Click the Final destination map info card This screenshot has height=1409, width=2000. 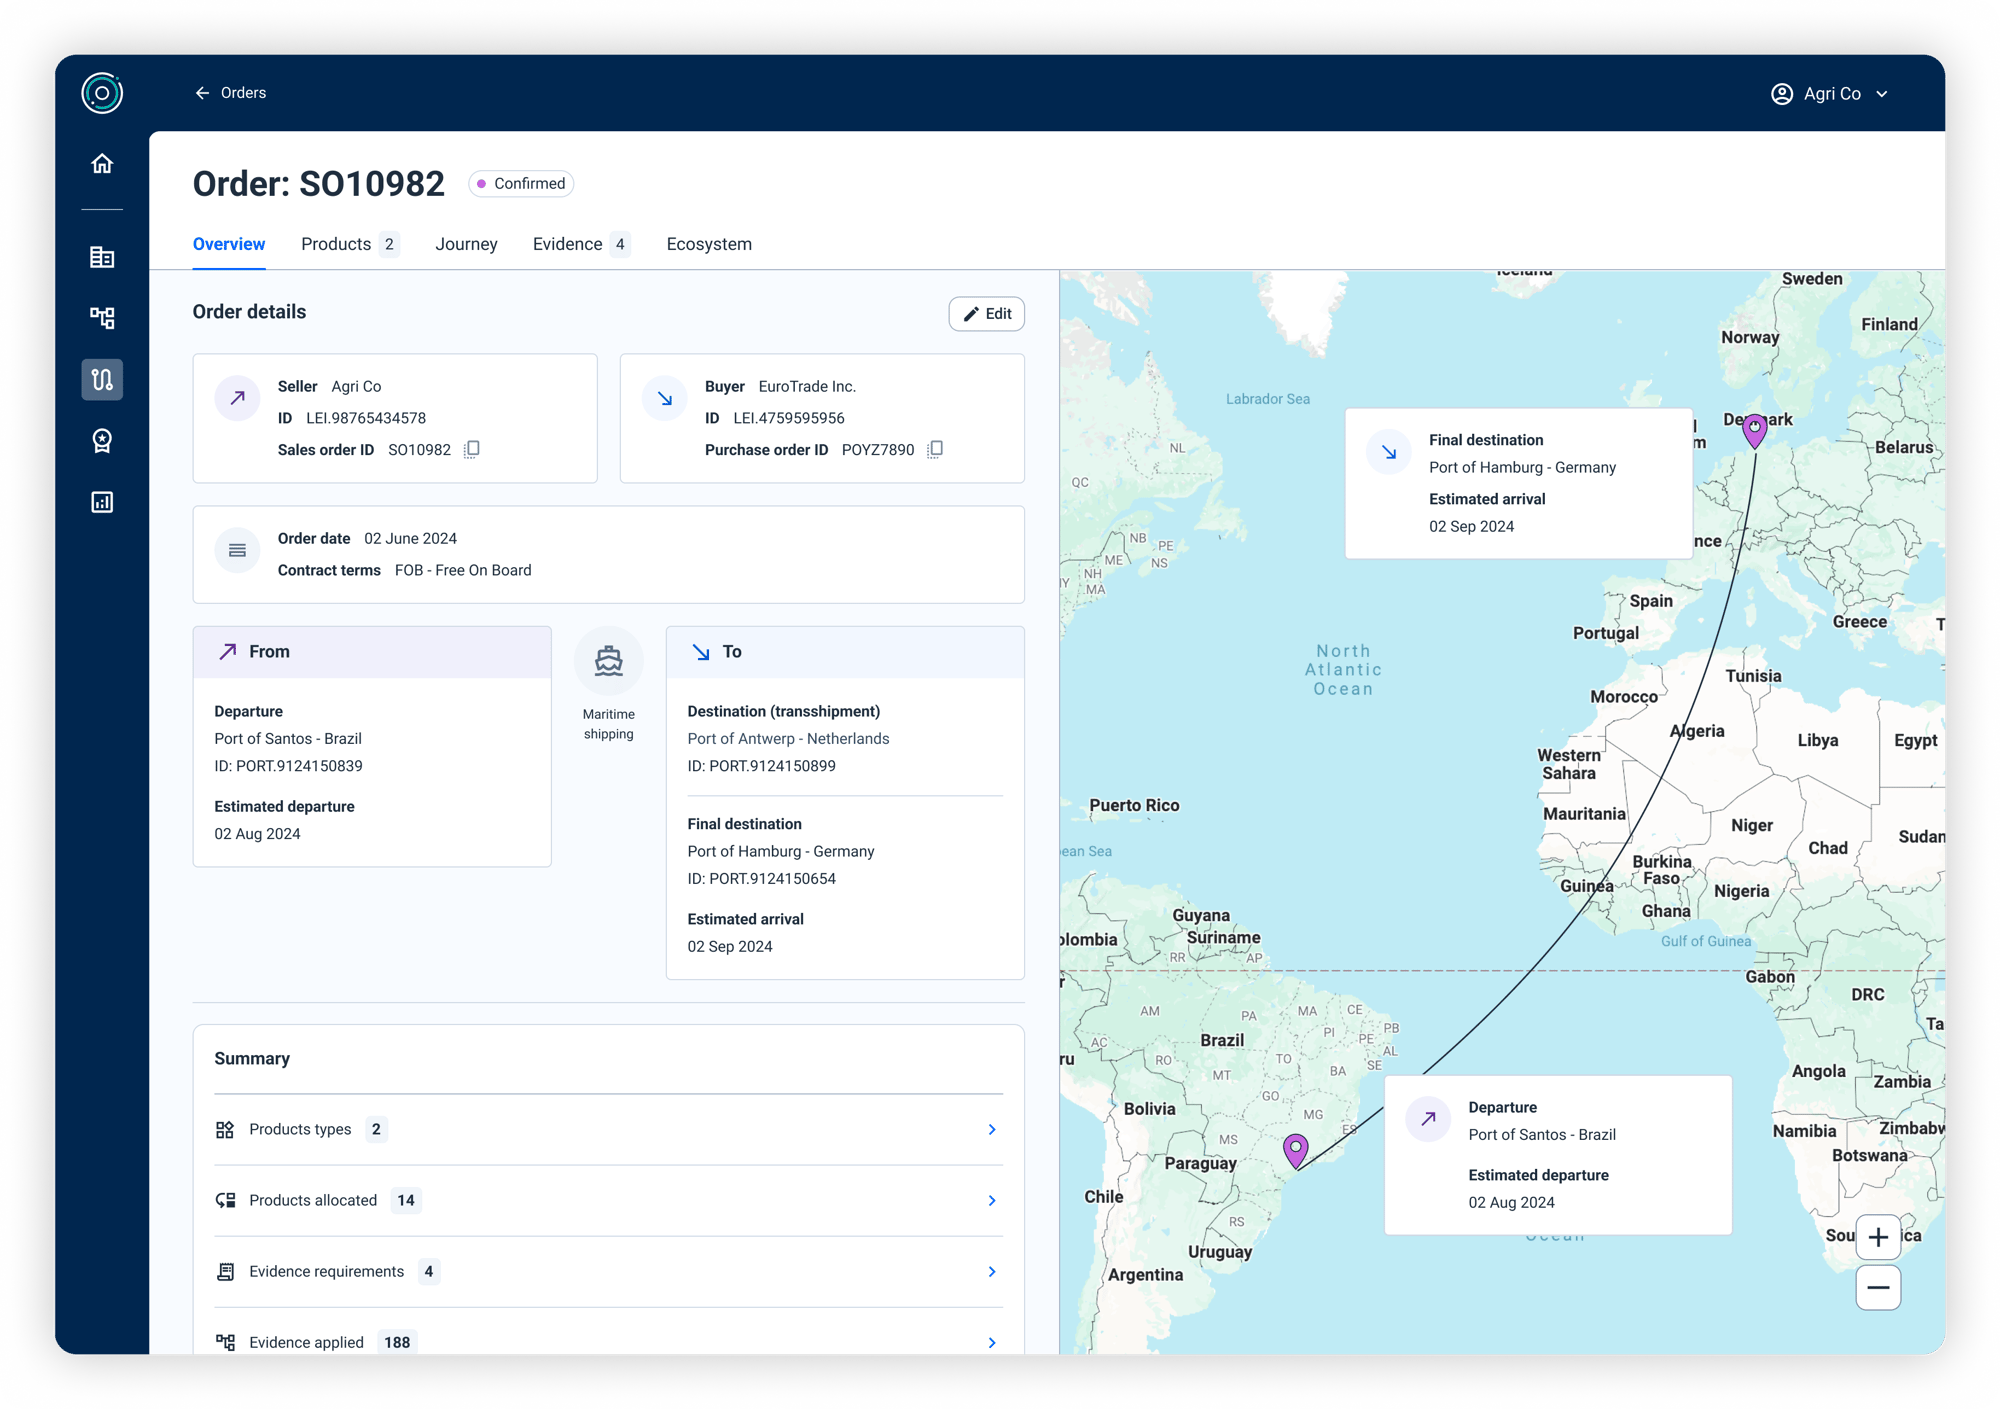click(1518, 483)
